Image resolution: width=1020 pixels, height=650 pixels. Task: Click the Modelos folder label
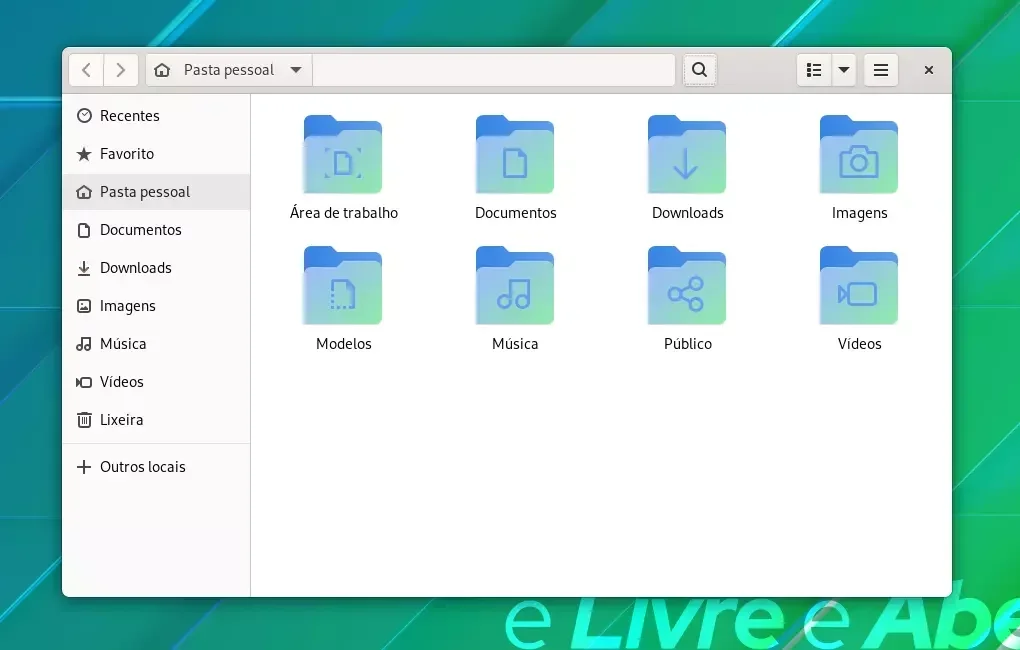[x=343, y=344]
